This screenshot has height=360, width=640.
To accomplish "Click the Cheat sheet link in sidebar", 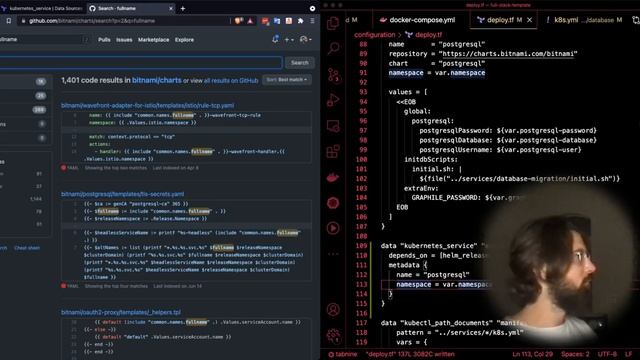I will coord(27,248).
